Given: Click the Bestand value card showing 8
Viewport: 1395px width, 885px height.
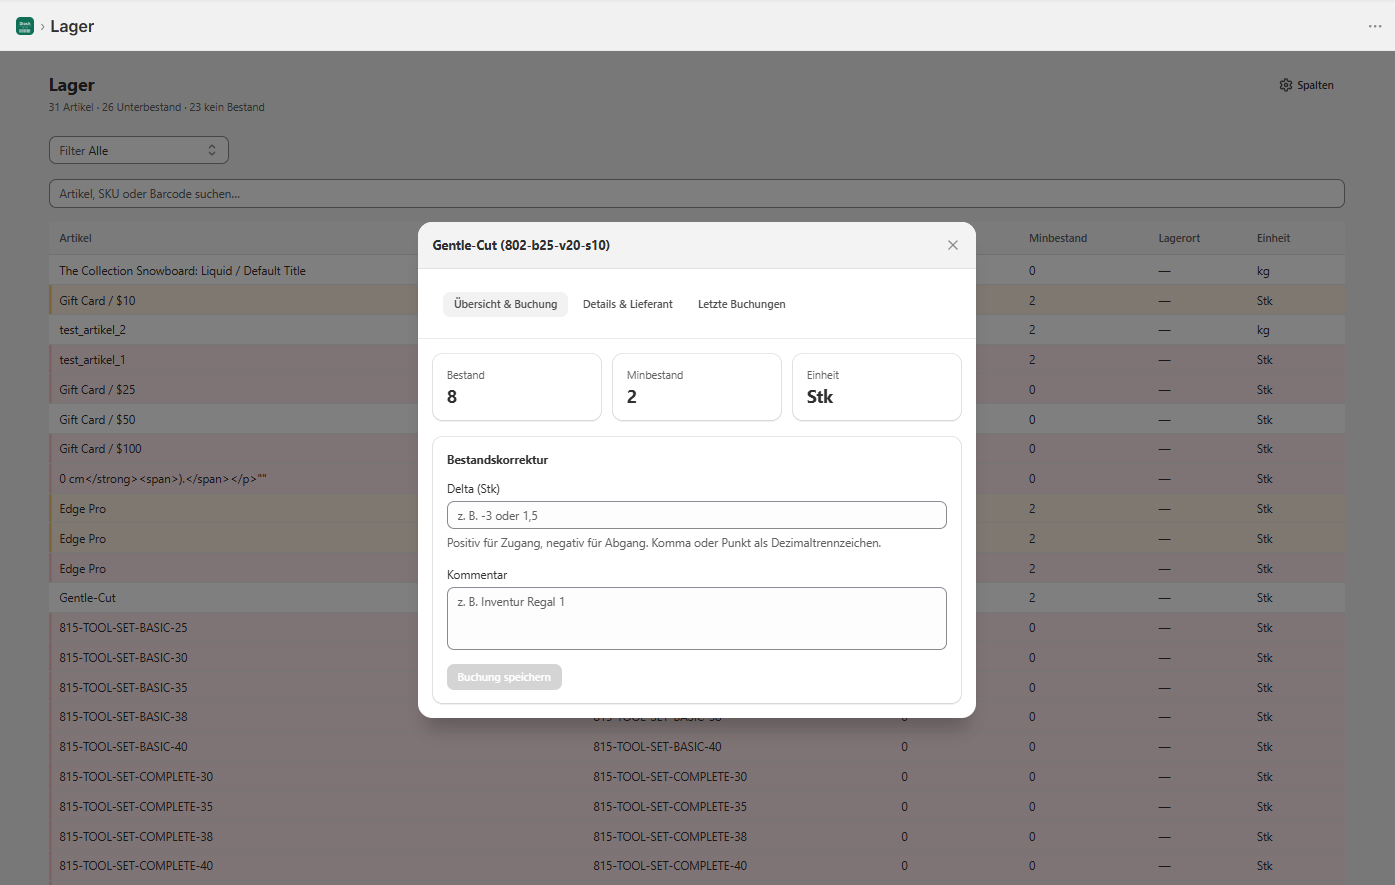Looking at the screenshot, I should click(517, 387).
